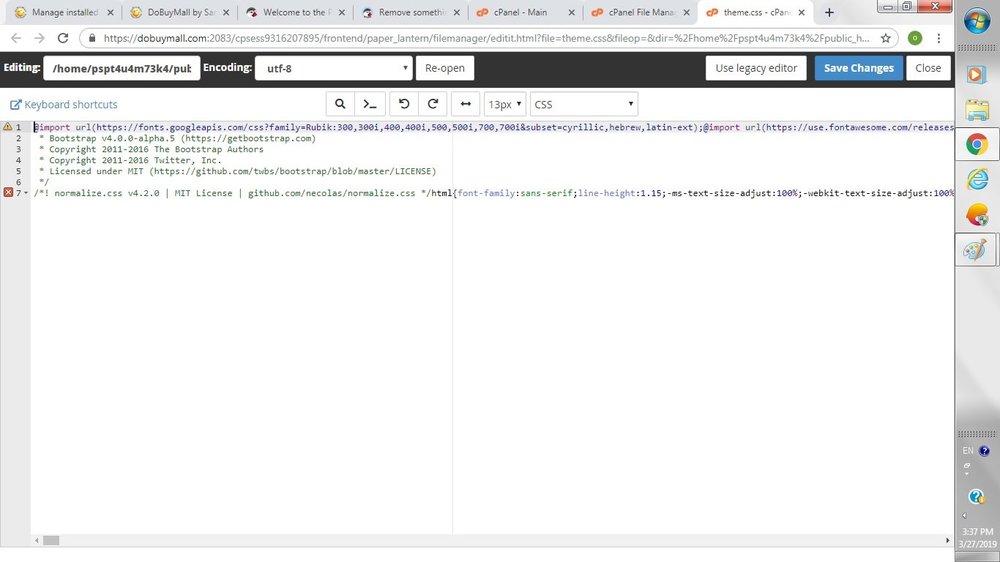Open Windows Explorer from taskbar
Image resolution: width=1000 pixels, height=562 pixels.
coord(976,110)
